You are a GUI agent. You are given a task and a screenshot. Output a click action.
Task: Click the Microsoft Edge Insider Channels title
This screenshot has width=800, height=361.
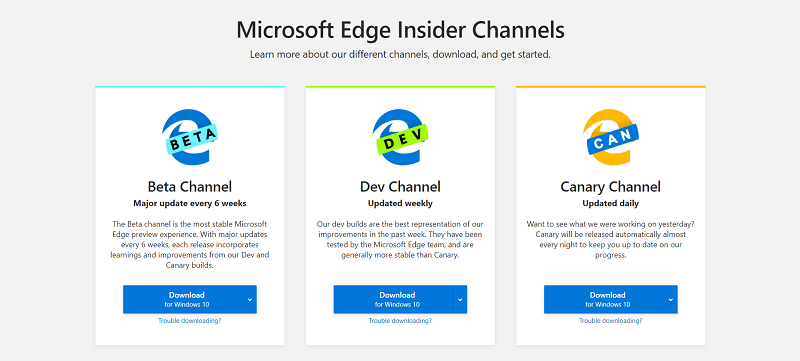point(401,30)
